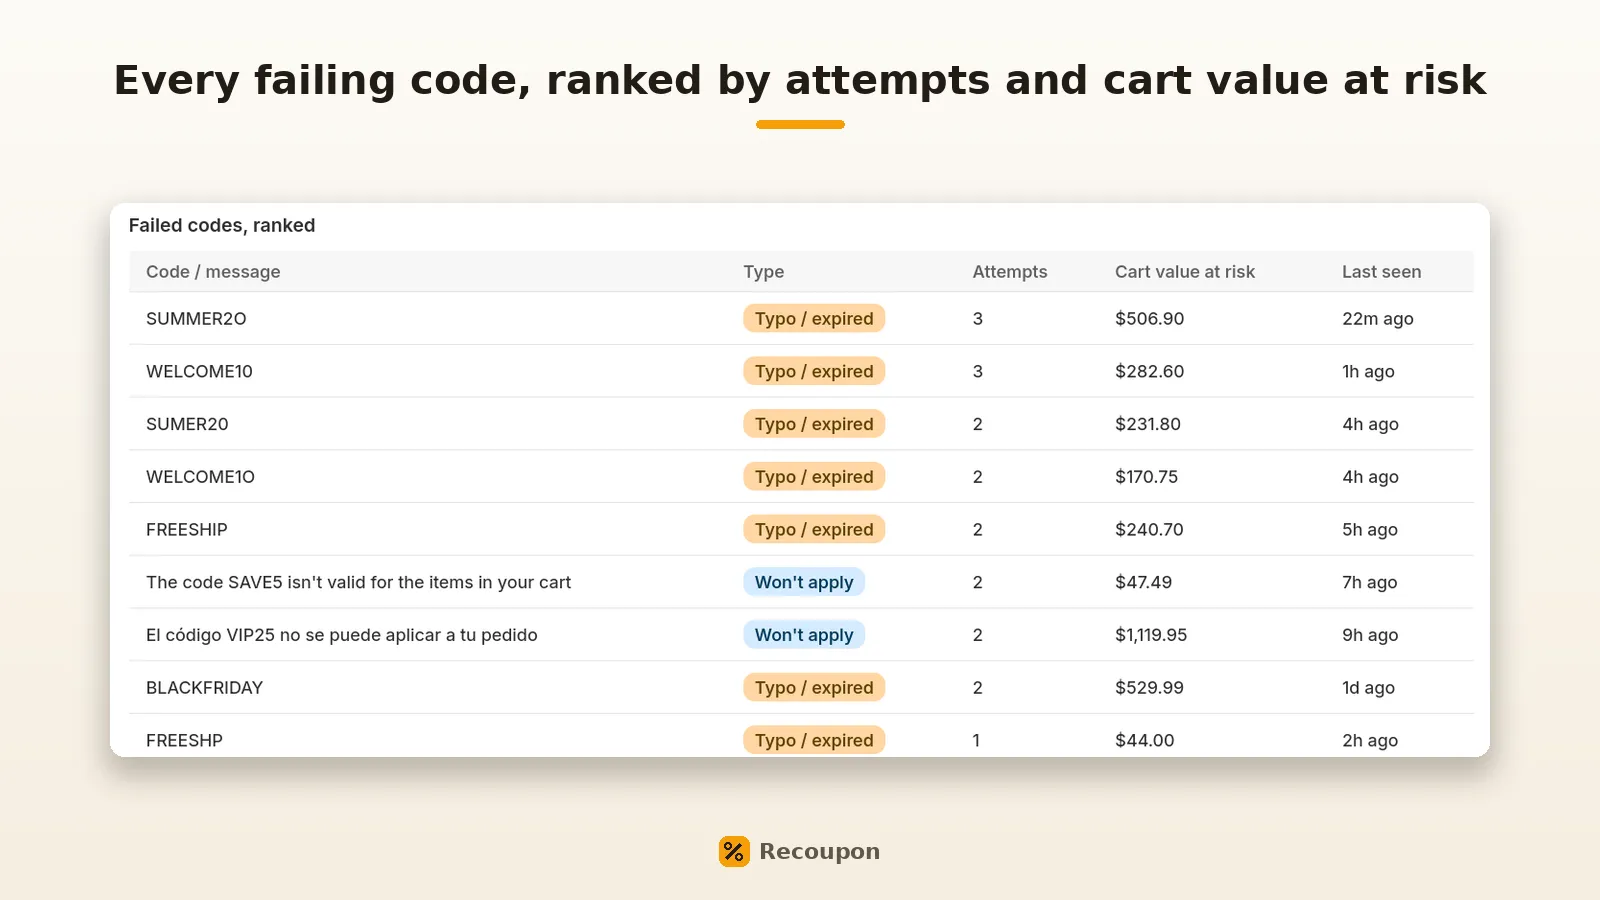Click the 9h ago timestamp
This screenshot has width=1600, height=900.
[x=1370, y=635]
